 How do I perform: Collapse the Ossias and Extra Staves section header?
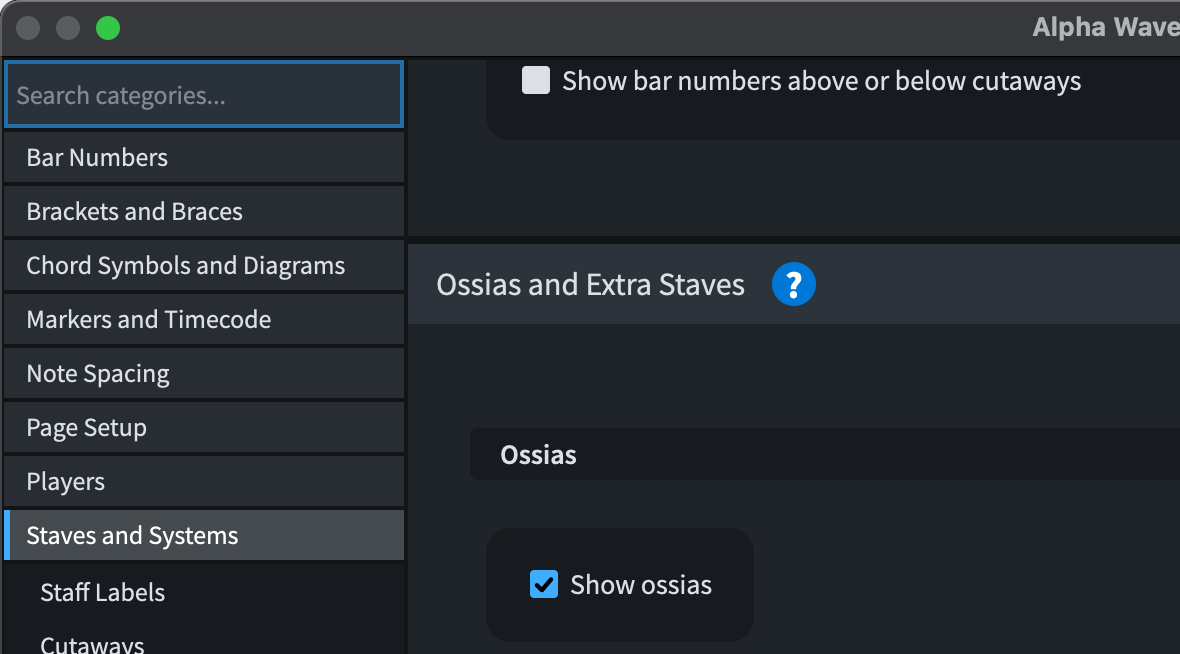pos(591,285)
